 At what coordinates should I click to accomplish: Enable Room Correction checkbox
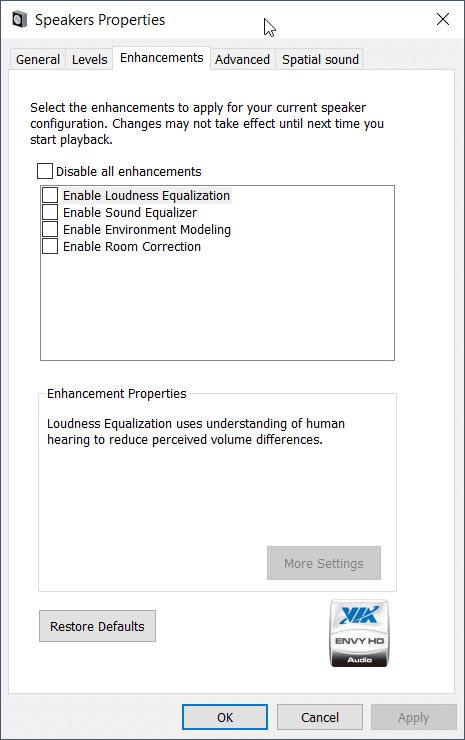click(50, 246)
